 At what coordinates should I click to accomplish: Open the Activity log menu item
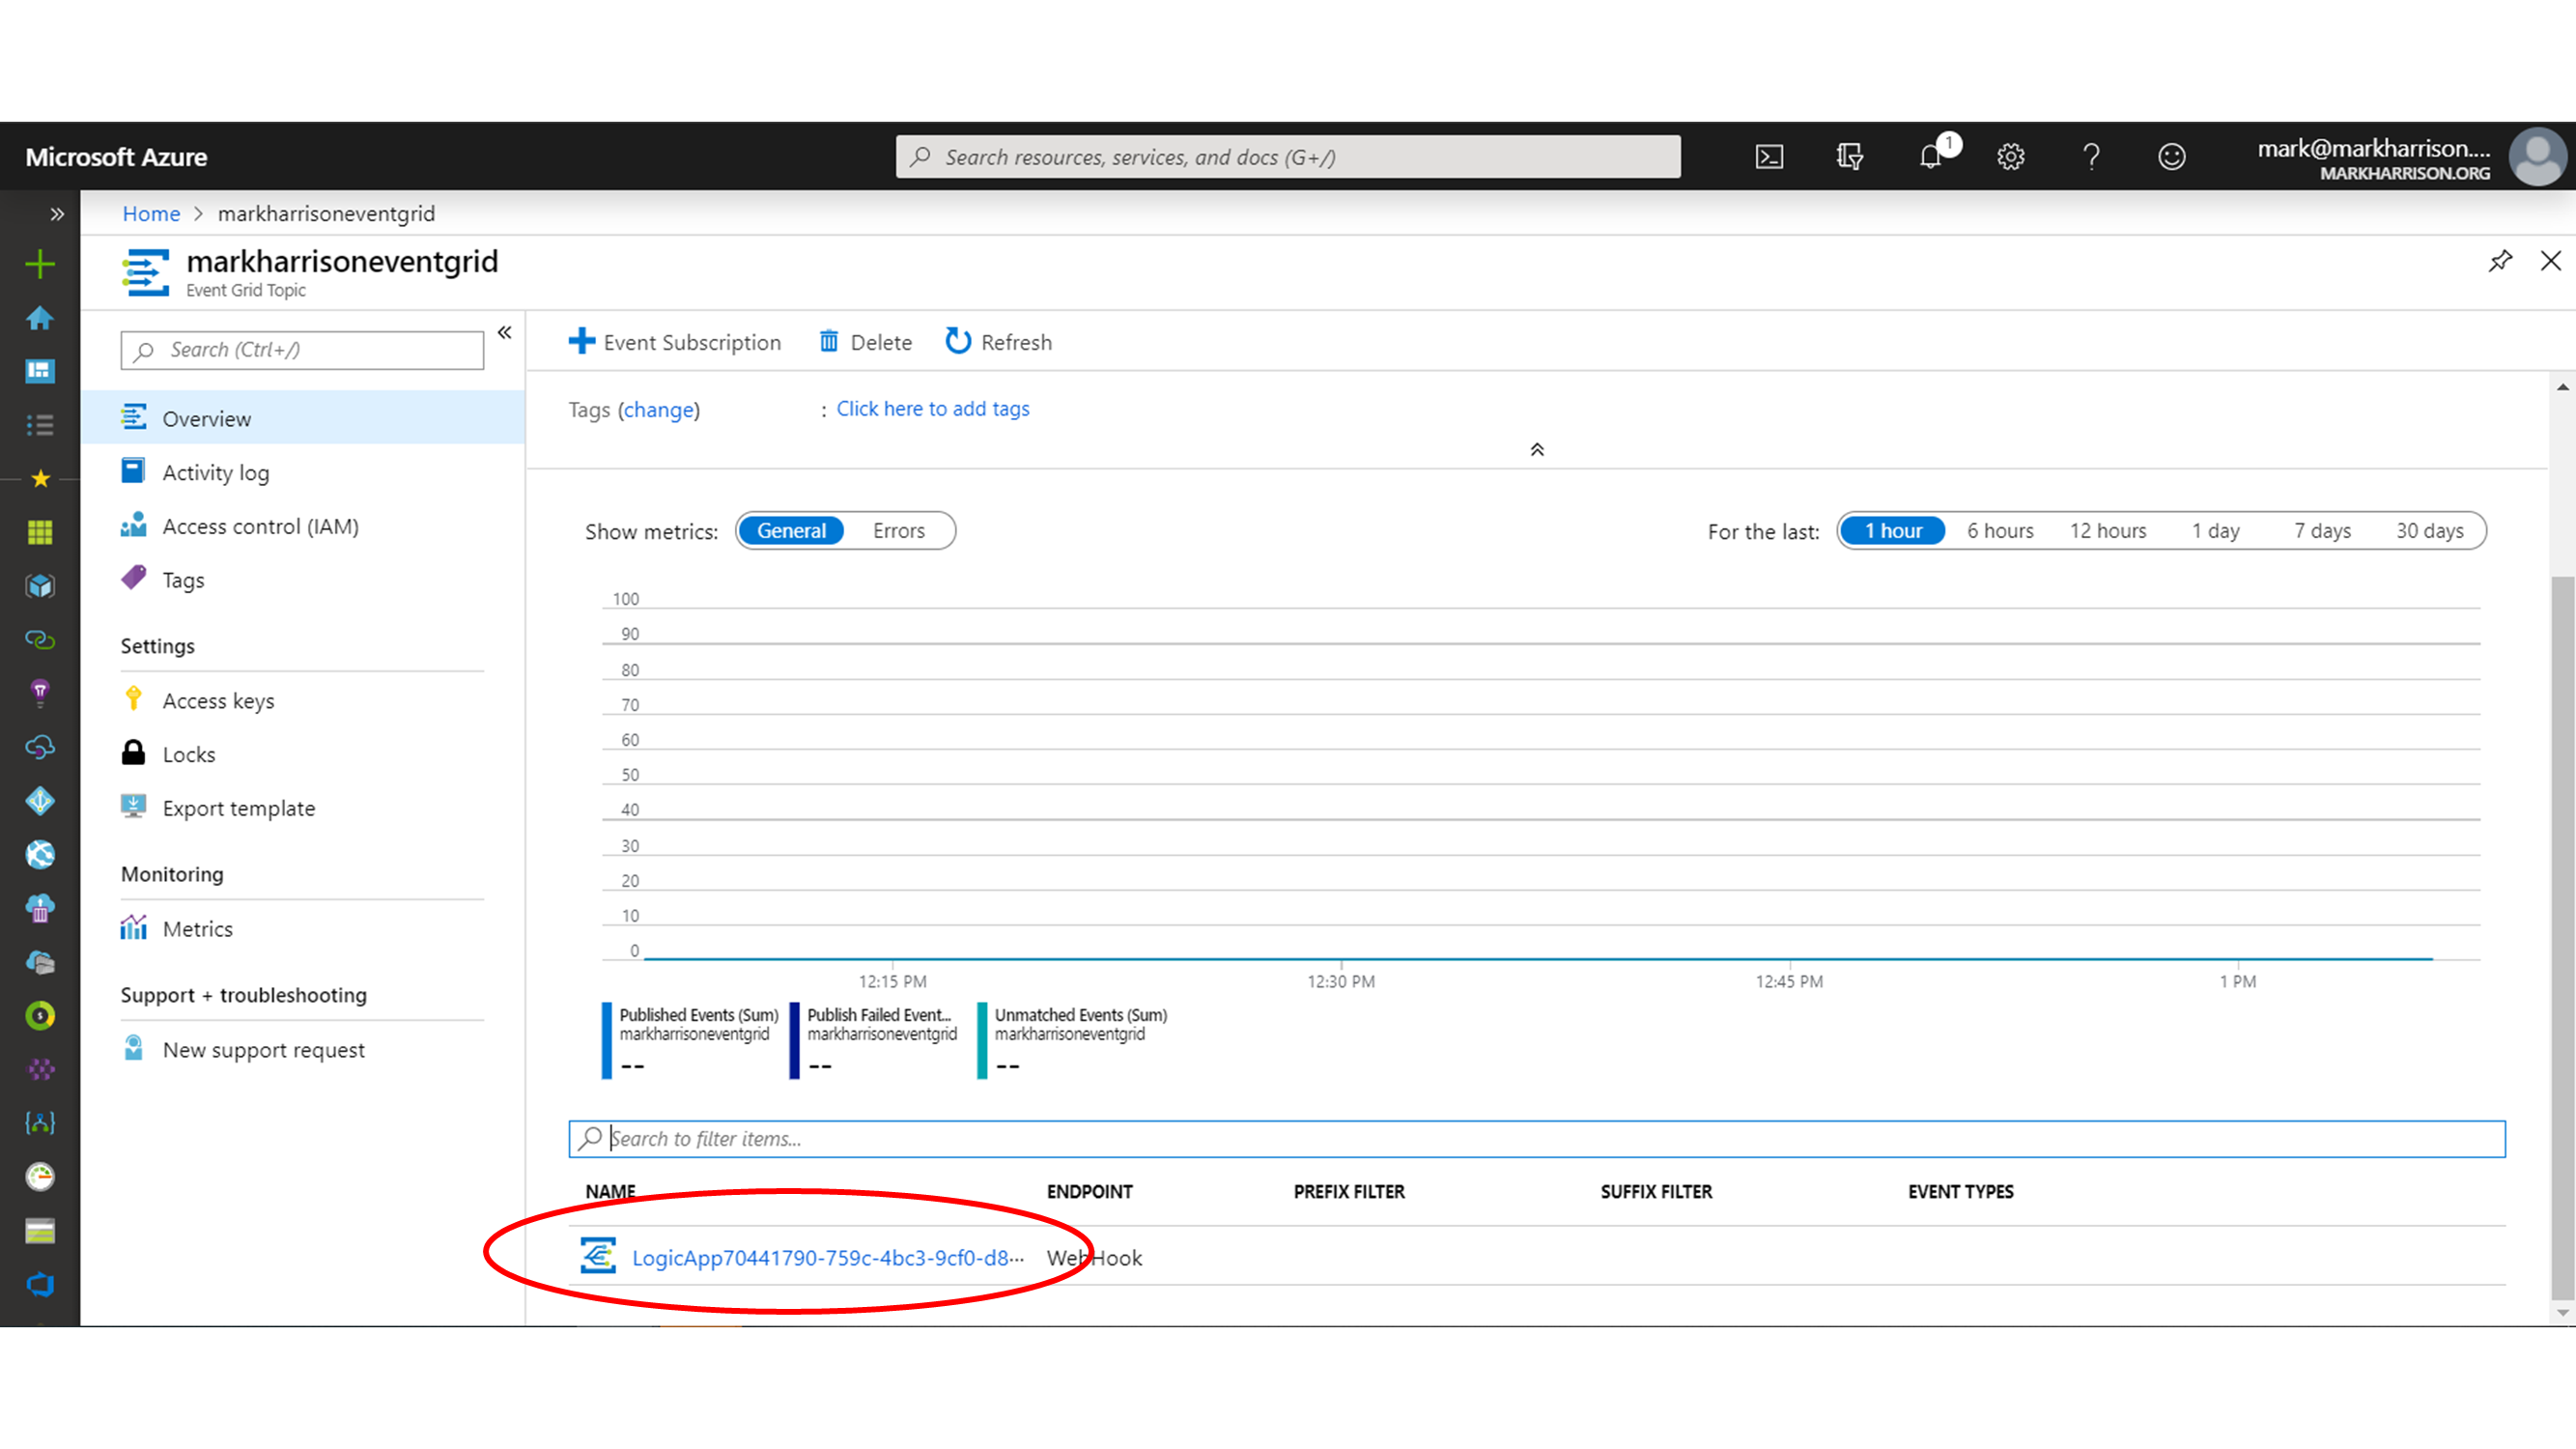215,473
